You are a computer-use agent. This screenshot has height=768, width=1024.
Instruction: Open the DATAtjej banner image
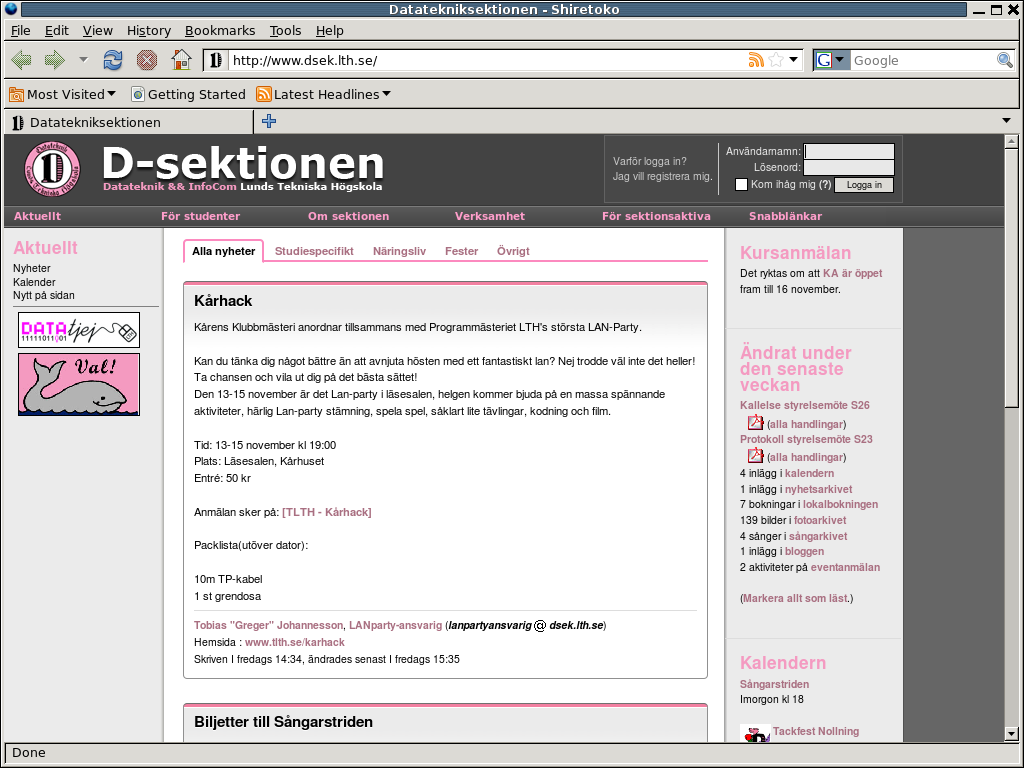tap(79, 330)
